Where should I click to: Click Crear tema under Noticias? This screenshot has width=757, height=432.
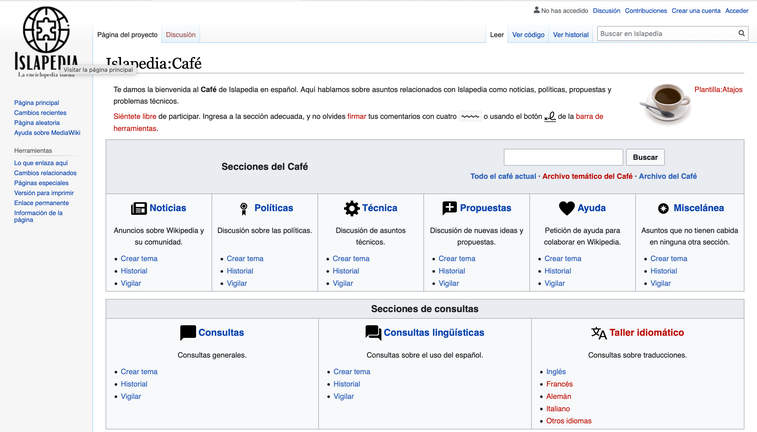(x=139, y=259)
